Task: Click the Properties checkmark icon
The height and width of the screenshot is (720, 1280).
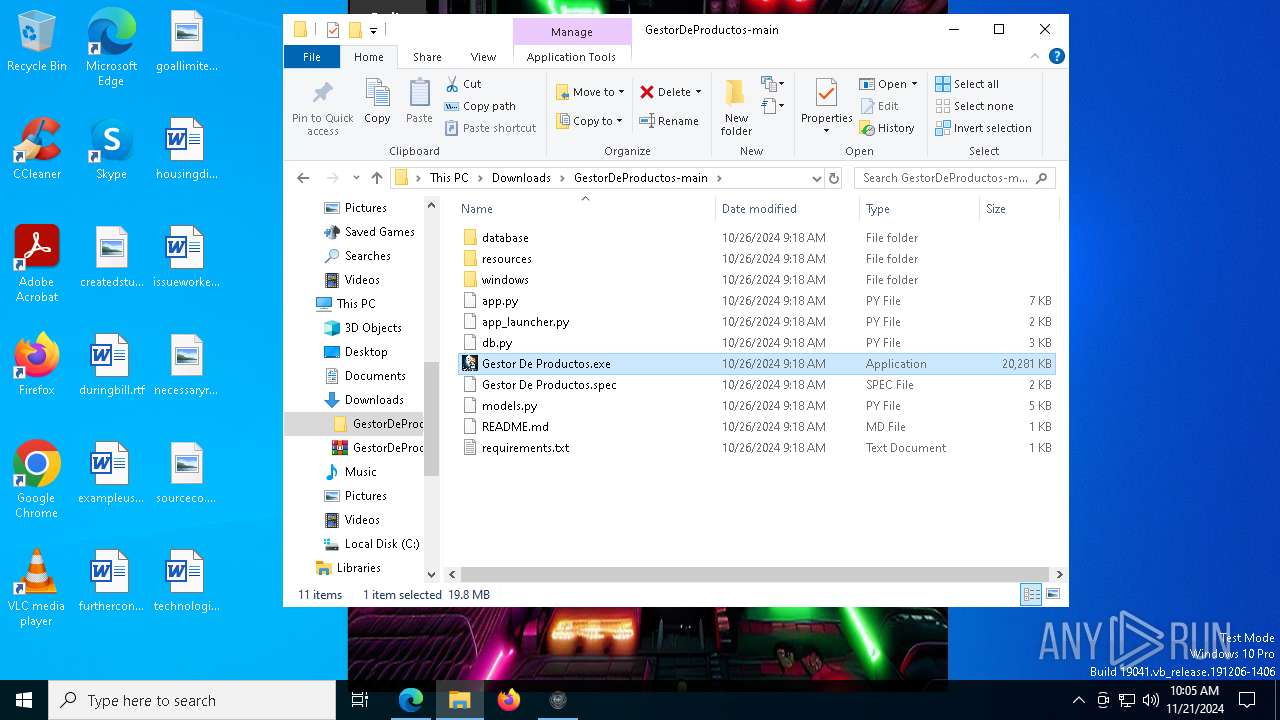Action: (826, 93)
